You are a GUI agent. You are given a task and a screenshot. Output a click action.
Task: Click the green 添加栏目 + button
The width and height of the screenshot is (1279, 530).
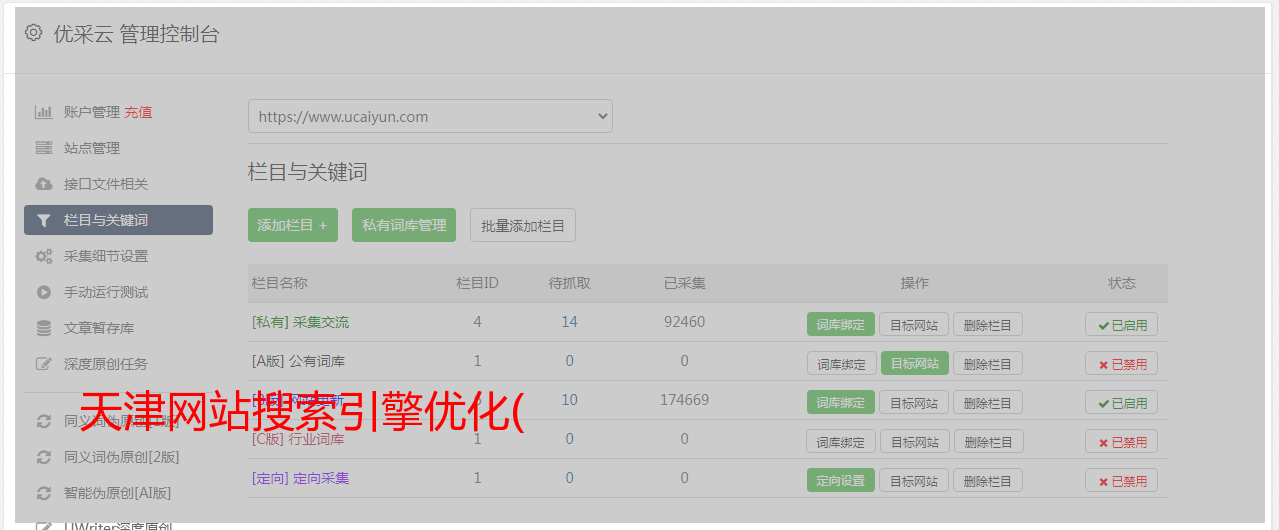[x=293, y=225]
